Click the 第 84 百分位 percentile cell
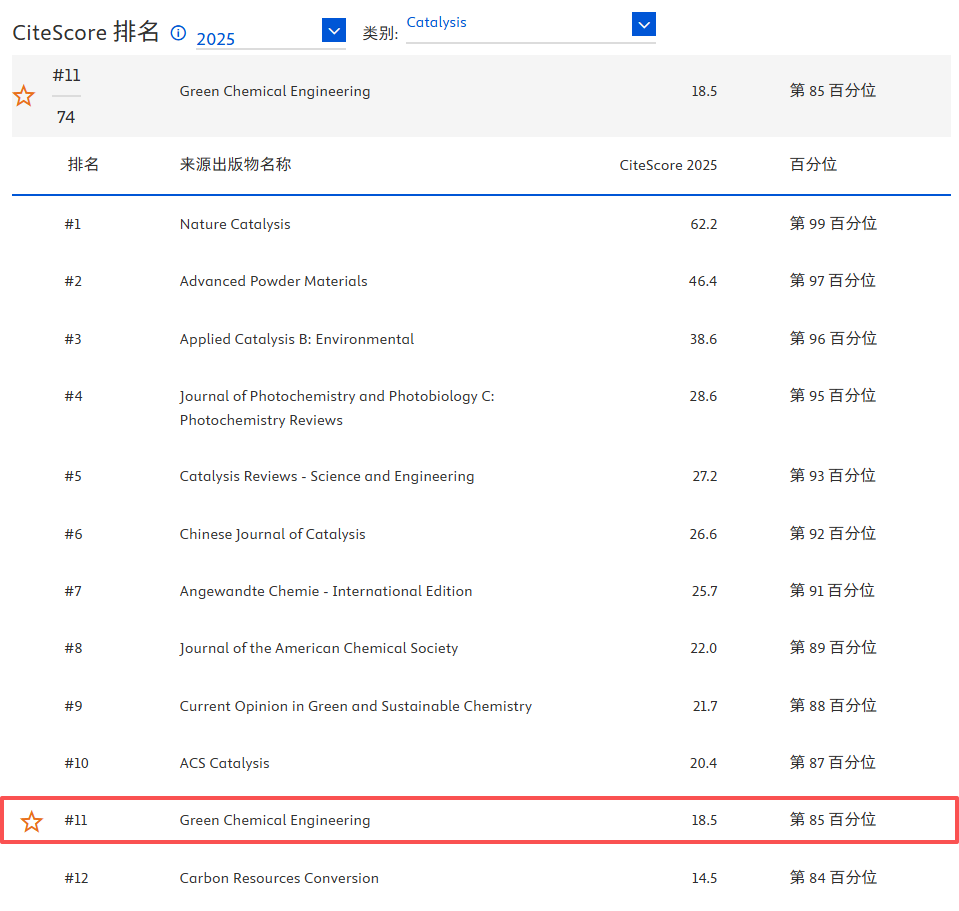This screenshot has width=959, height=911. [833, 878]
